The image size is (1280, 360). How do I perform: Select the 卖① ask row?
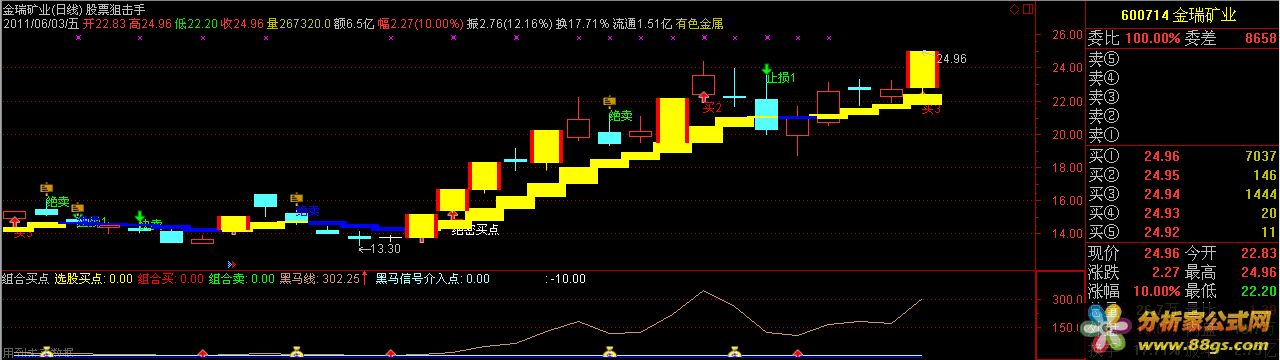[1183, 134]
